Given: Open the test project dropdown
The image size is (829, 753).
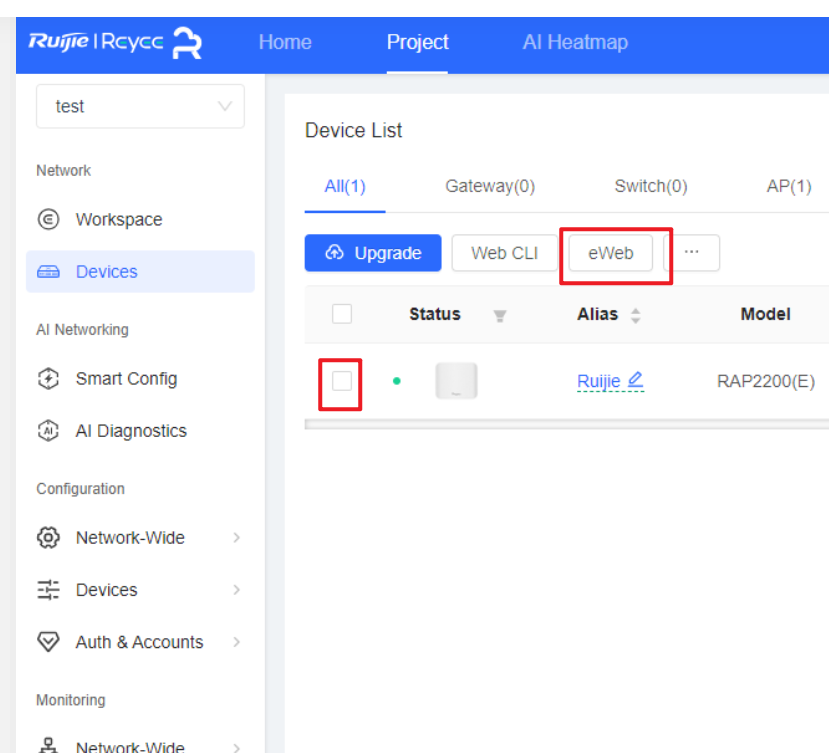Looking at the screenshot, I should tap(140, 106).
